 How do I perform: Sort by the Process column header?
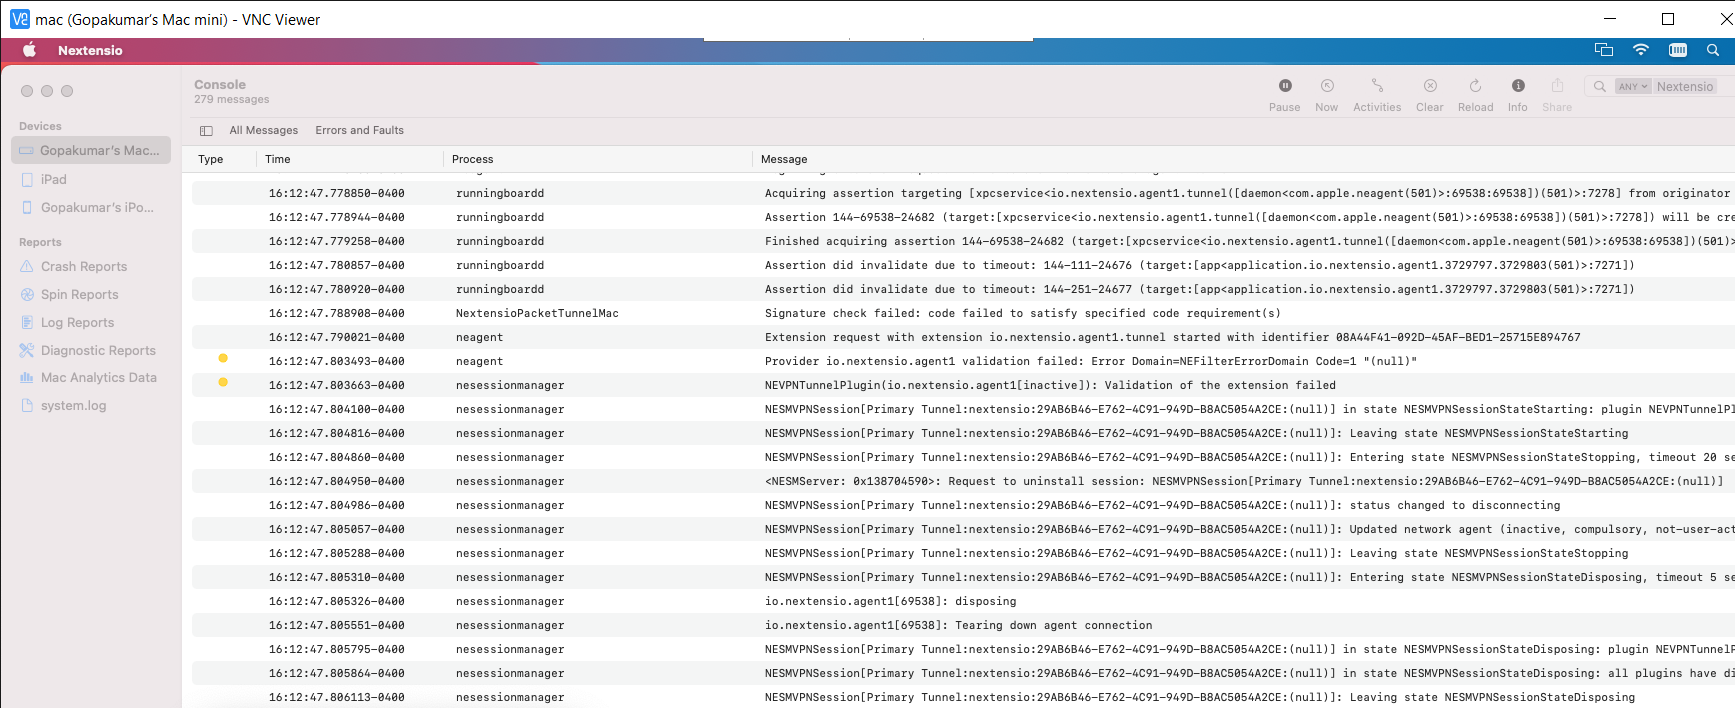click(472, 159)
